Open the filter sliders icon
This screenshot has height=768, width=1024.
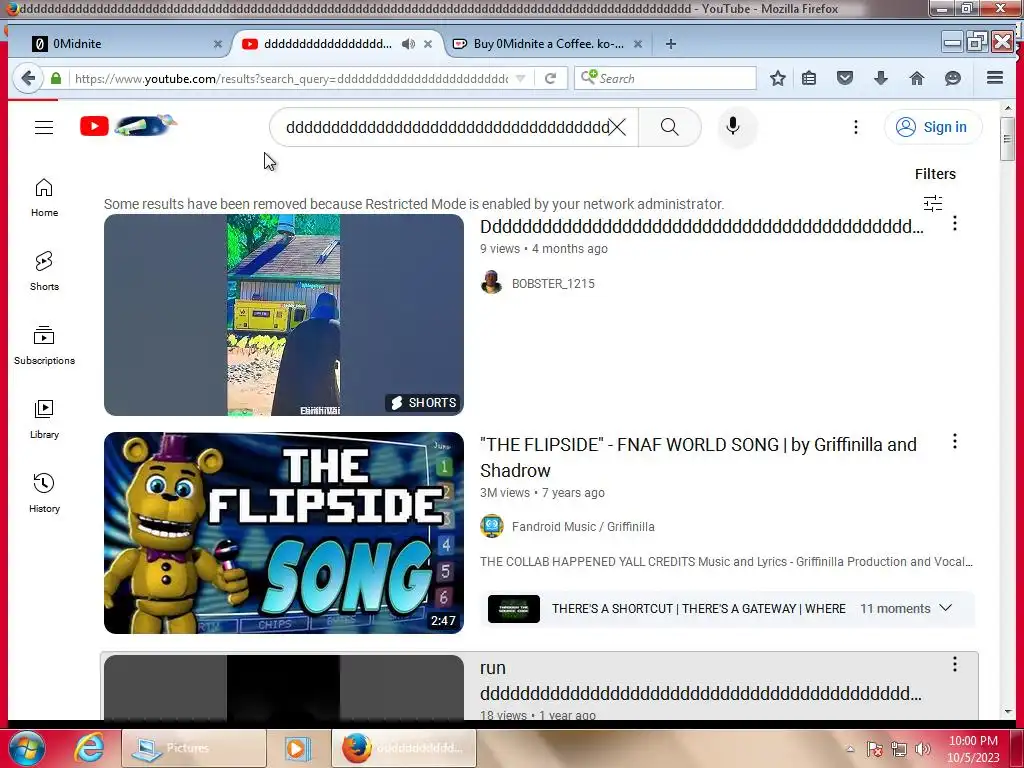(933, 203)
